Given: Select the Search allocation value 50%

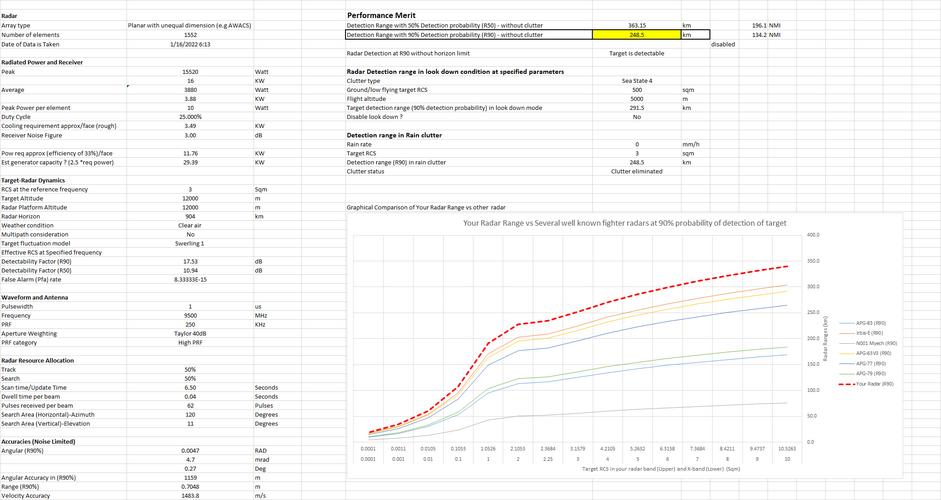Looking at the screenshot, I should [190, 378].
